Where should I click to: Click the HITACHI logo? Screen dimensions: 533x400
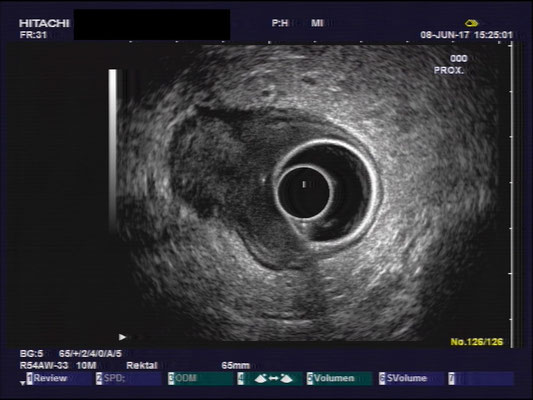pos(44,23)
